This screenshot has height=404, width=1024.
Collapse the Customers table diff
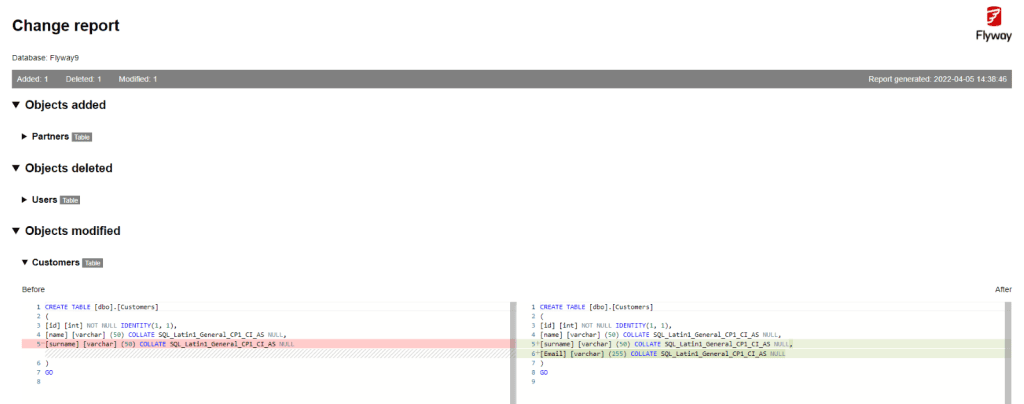tap(25, 263)
